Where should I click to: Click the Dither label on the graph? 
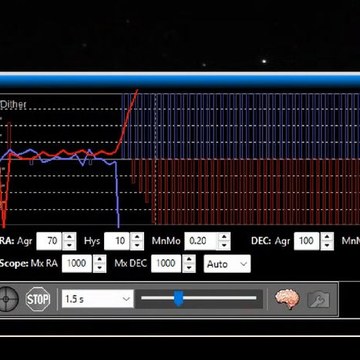click(x=13, y=105)
